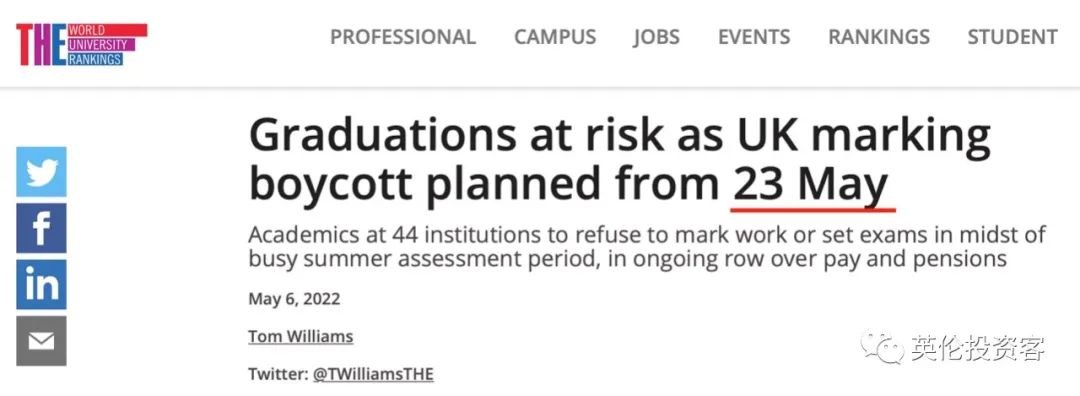Open the PROFESSIONAL nav menu

403,37
